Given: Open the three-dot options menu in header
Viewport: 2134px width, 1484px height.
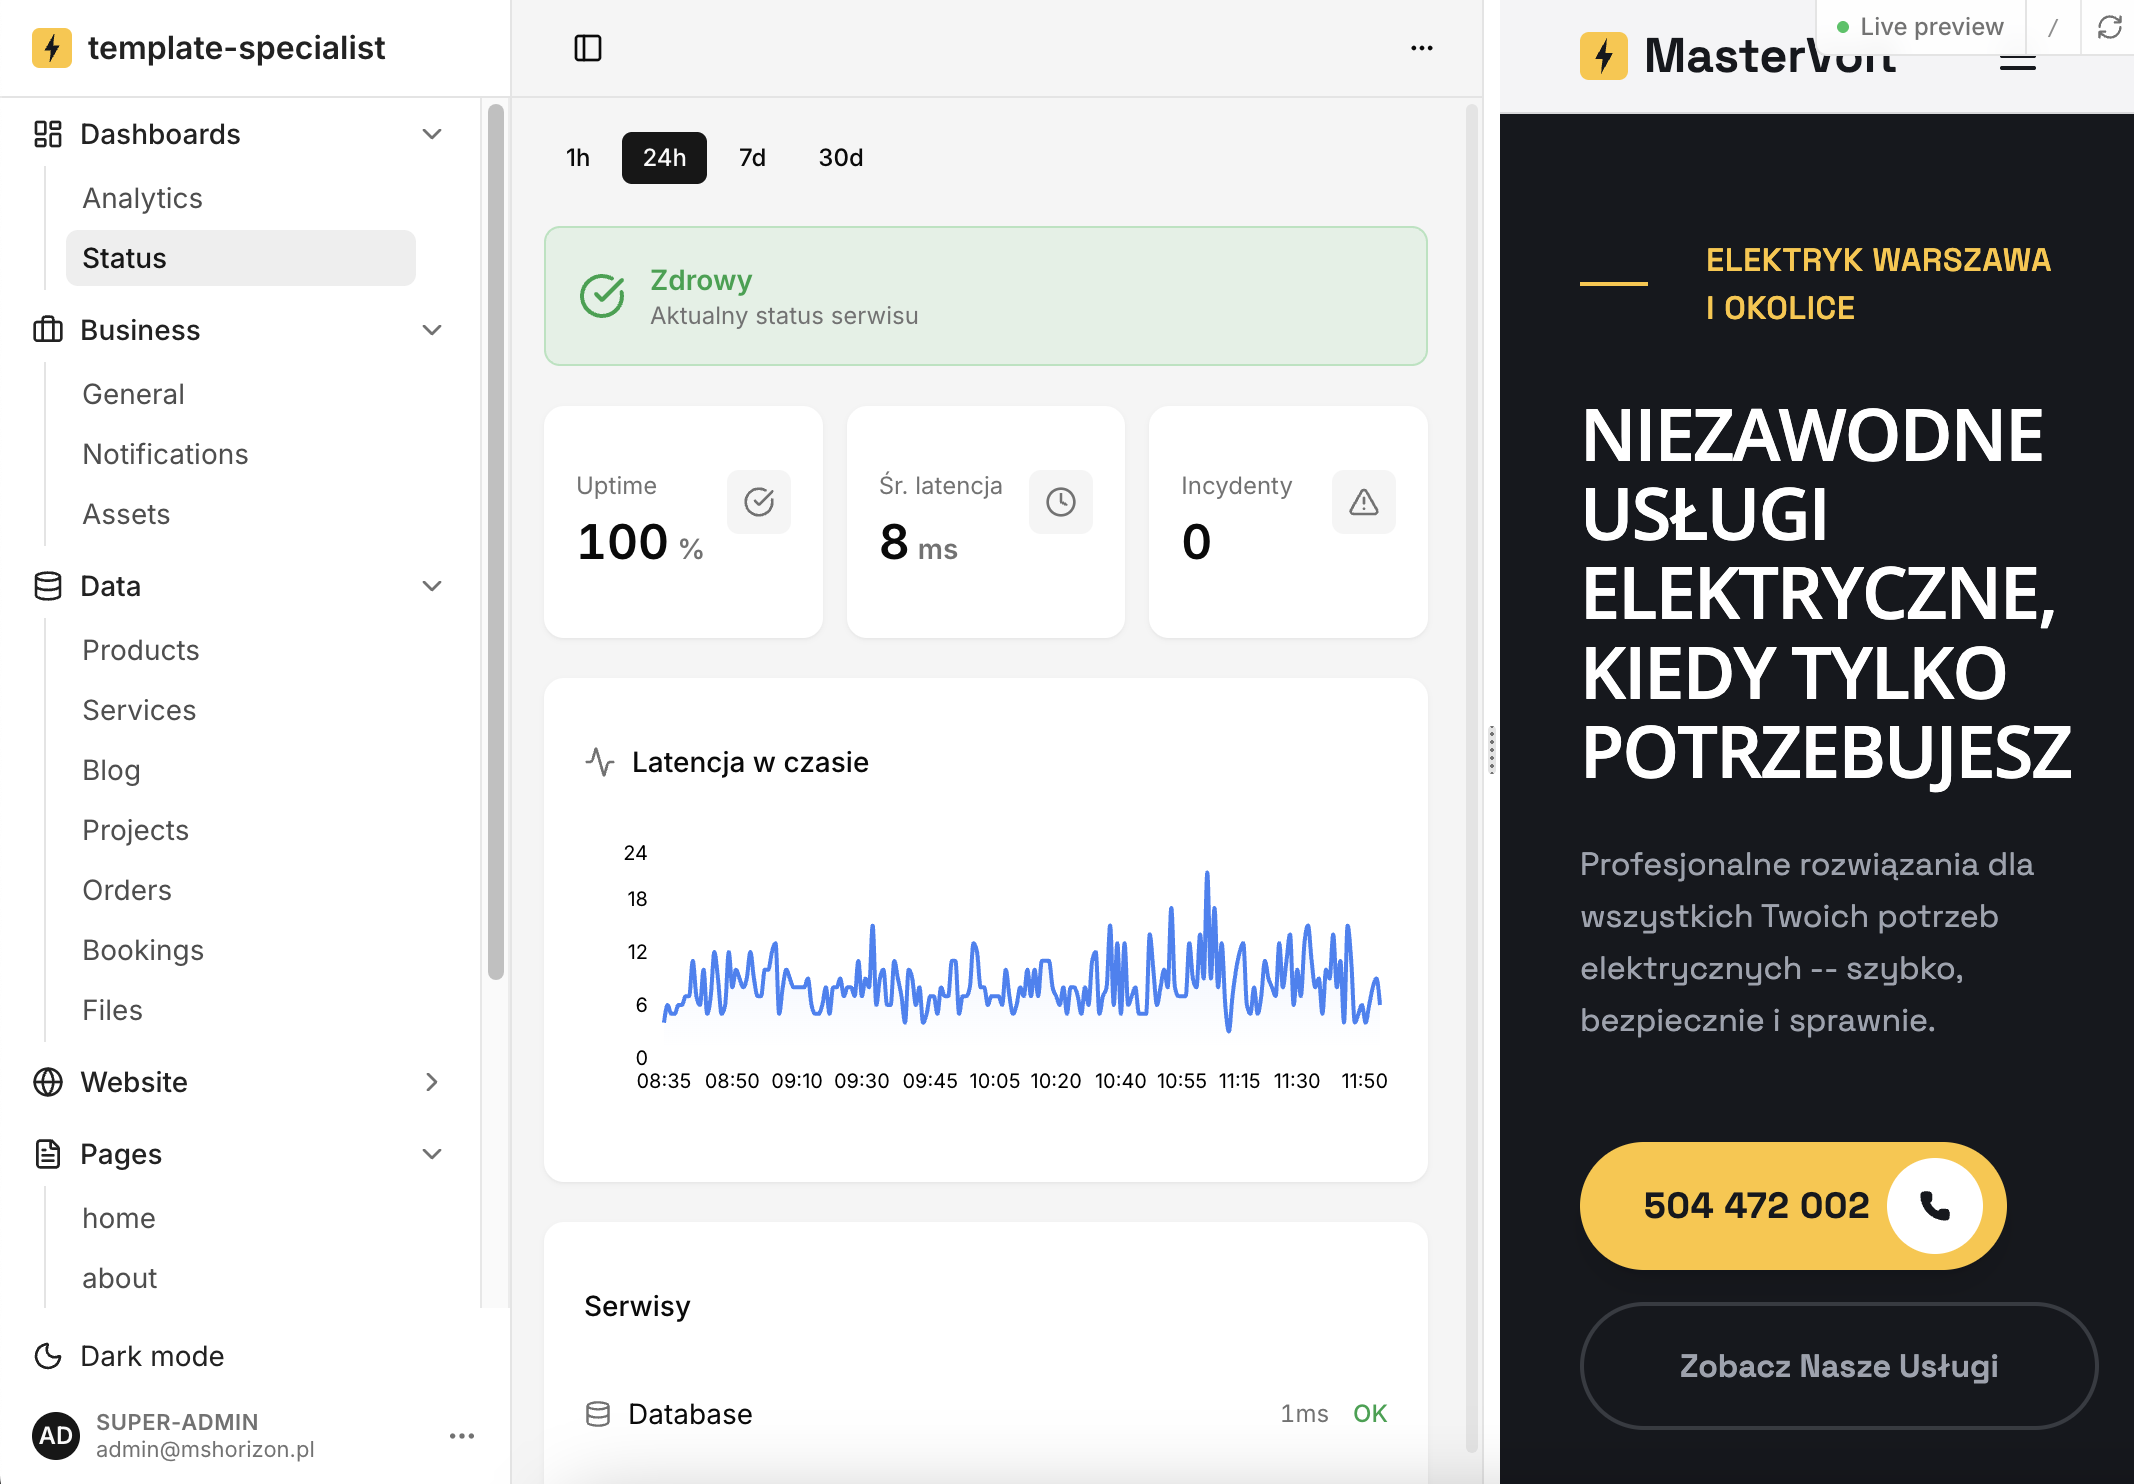Looking at the screenshot, I should pyautogui.click(x=1422, y=48).
